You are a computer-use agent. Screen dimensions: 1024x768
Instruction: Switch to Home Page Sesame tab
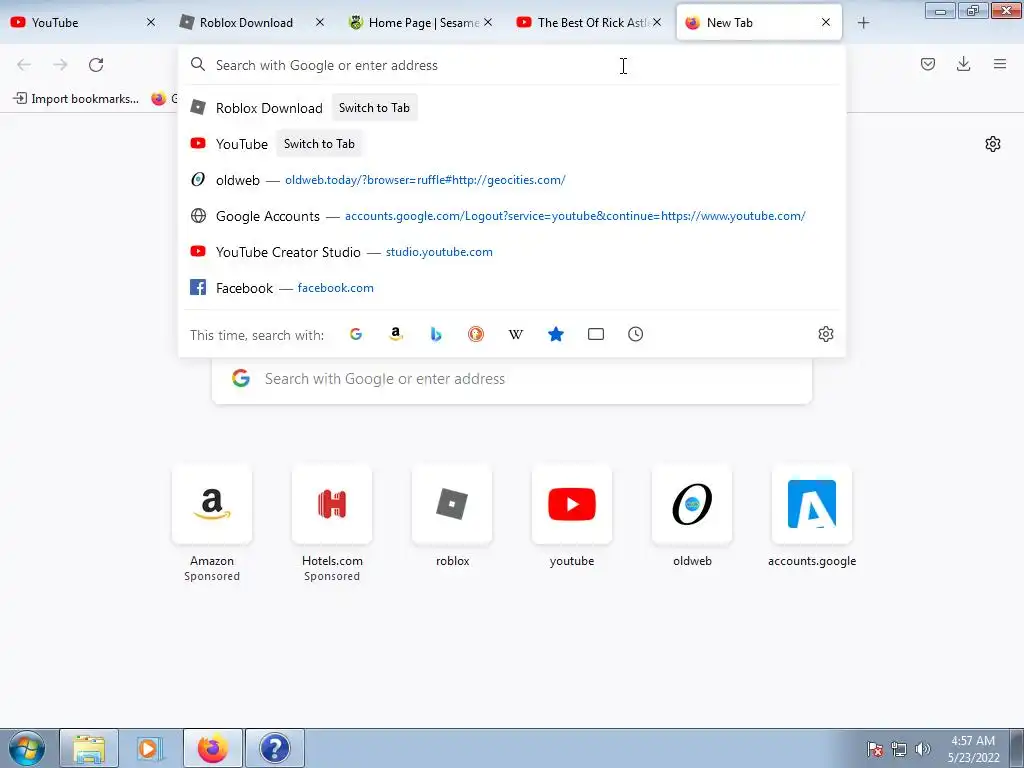pos(418,23)
